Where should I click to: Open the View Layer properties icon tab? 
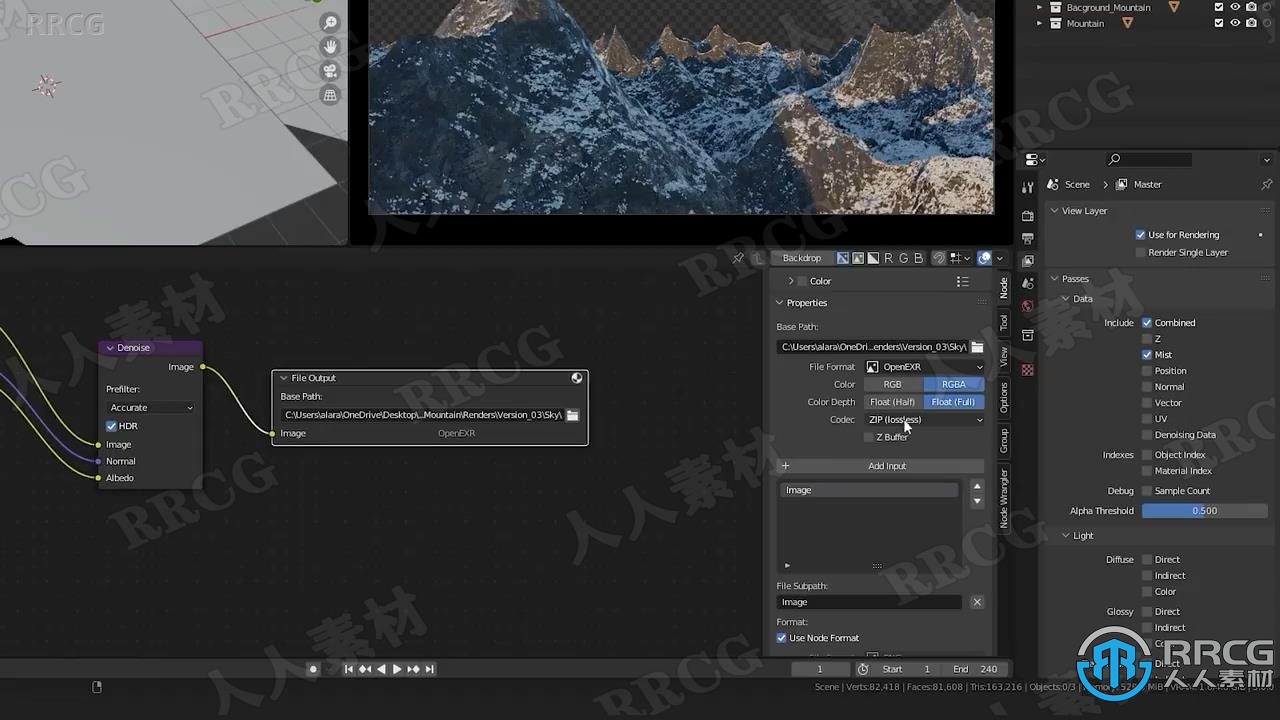point(1027,261)
